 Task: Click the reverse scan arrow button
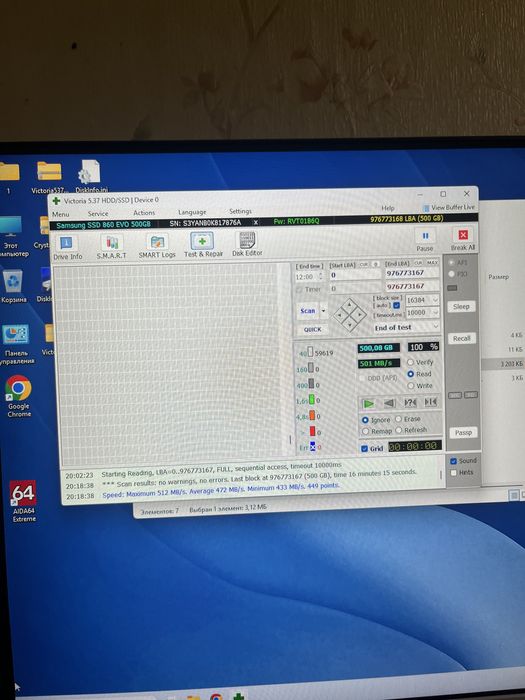[389, 403]
